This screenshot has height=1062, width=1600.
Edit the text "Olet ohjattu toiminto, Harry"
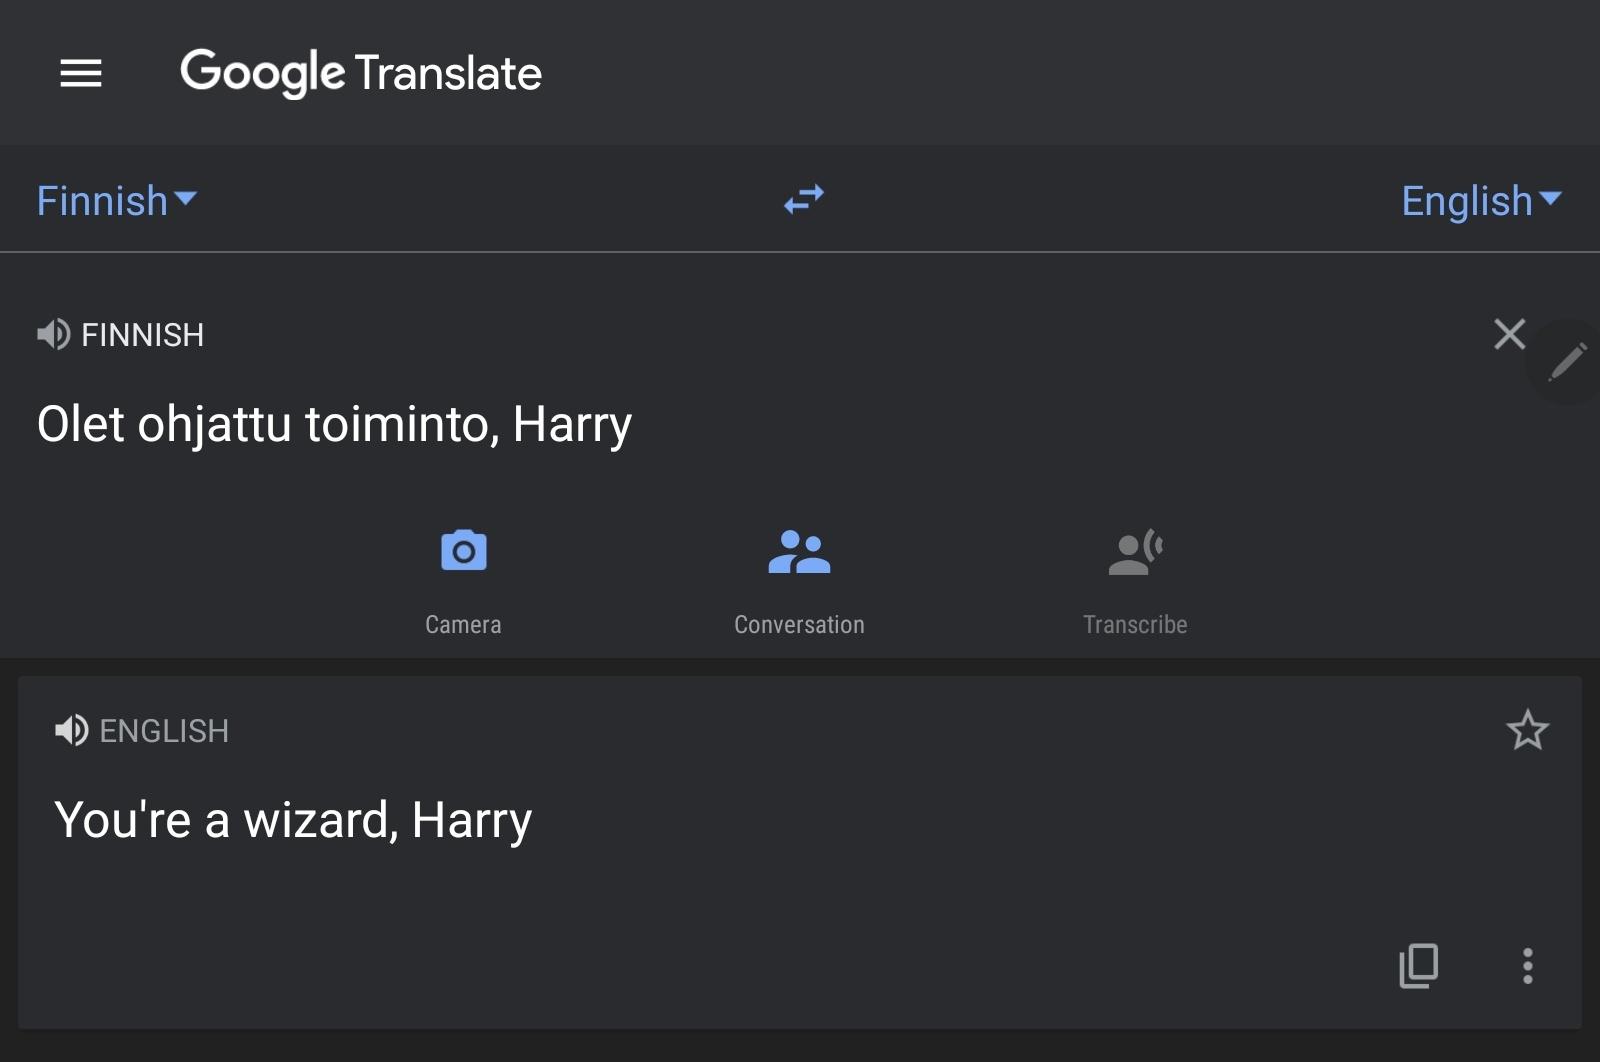point(335,424)
